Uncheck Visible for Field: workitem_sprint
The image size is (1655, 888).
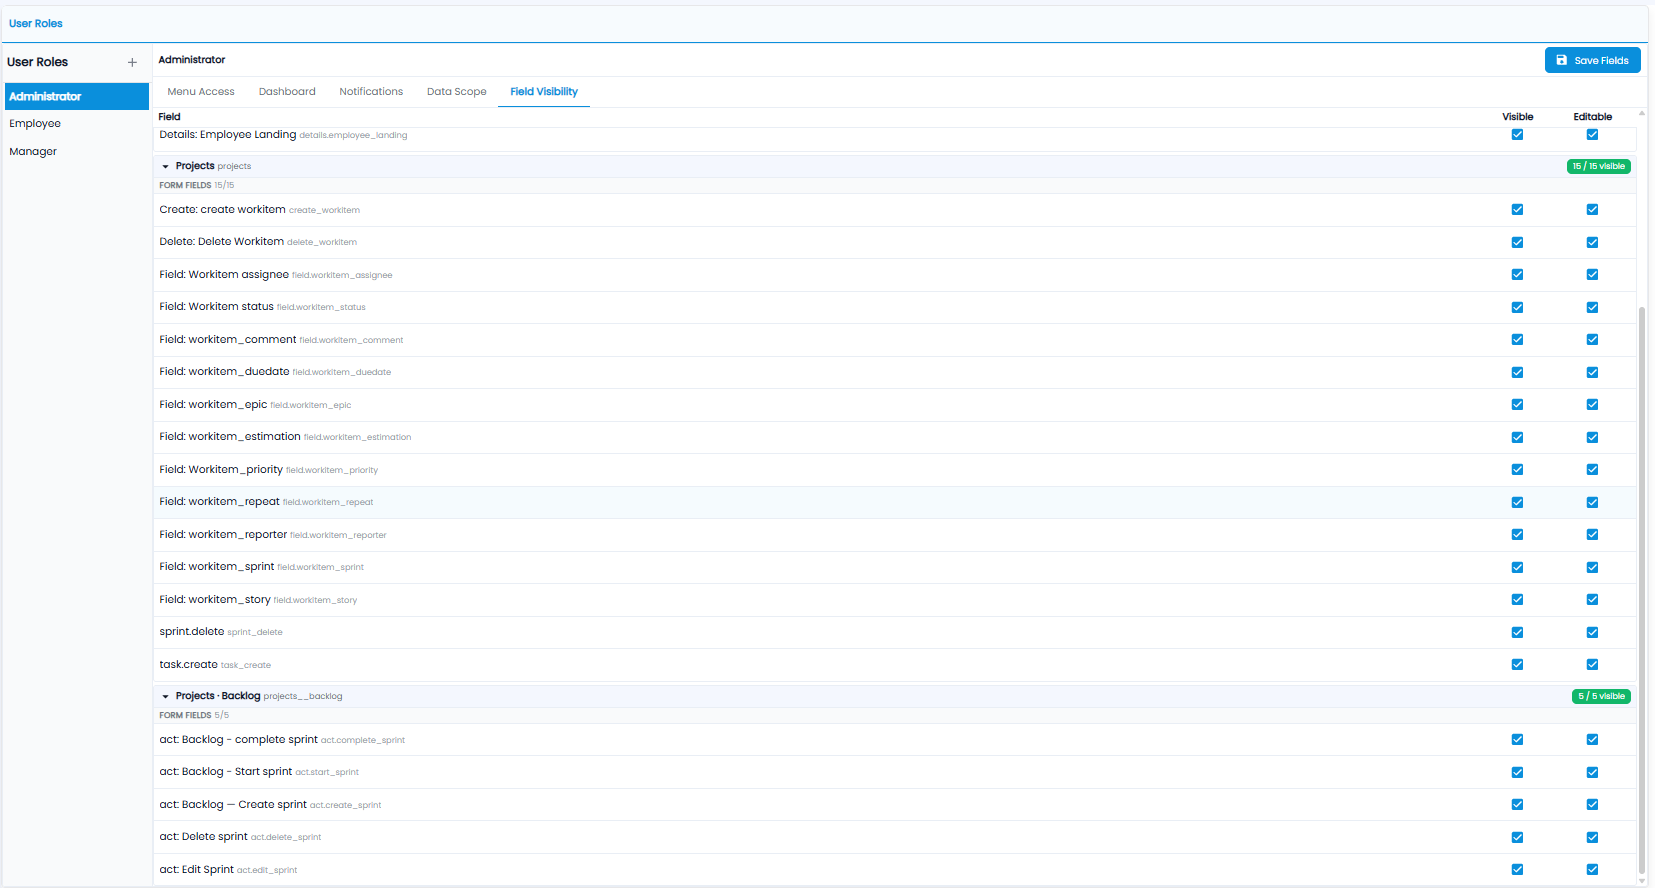point(1517,567)
